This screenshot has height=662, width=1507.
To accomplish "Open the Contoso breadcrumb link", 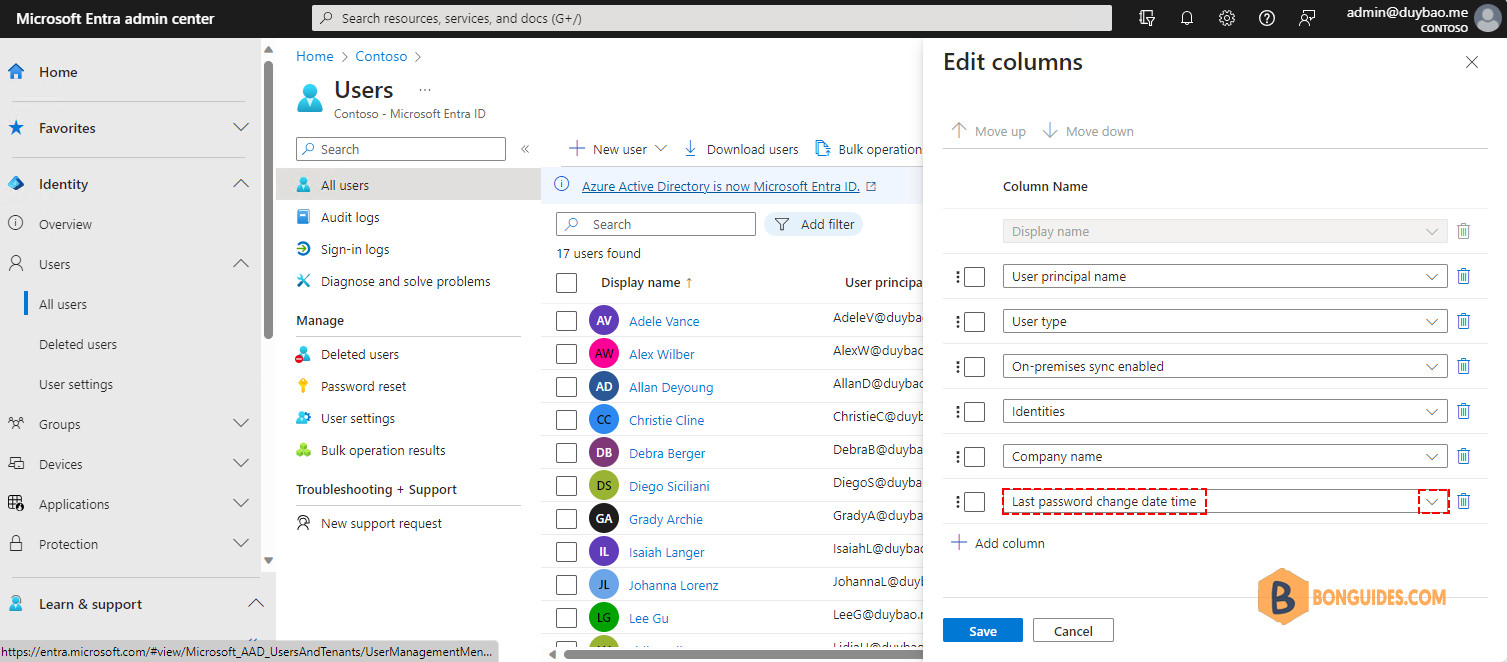I will [381, 56].
